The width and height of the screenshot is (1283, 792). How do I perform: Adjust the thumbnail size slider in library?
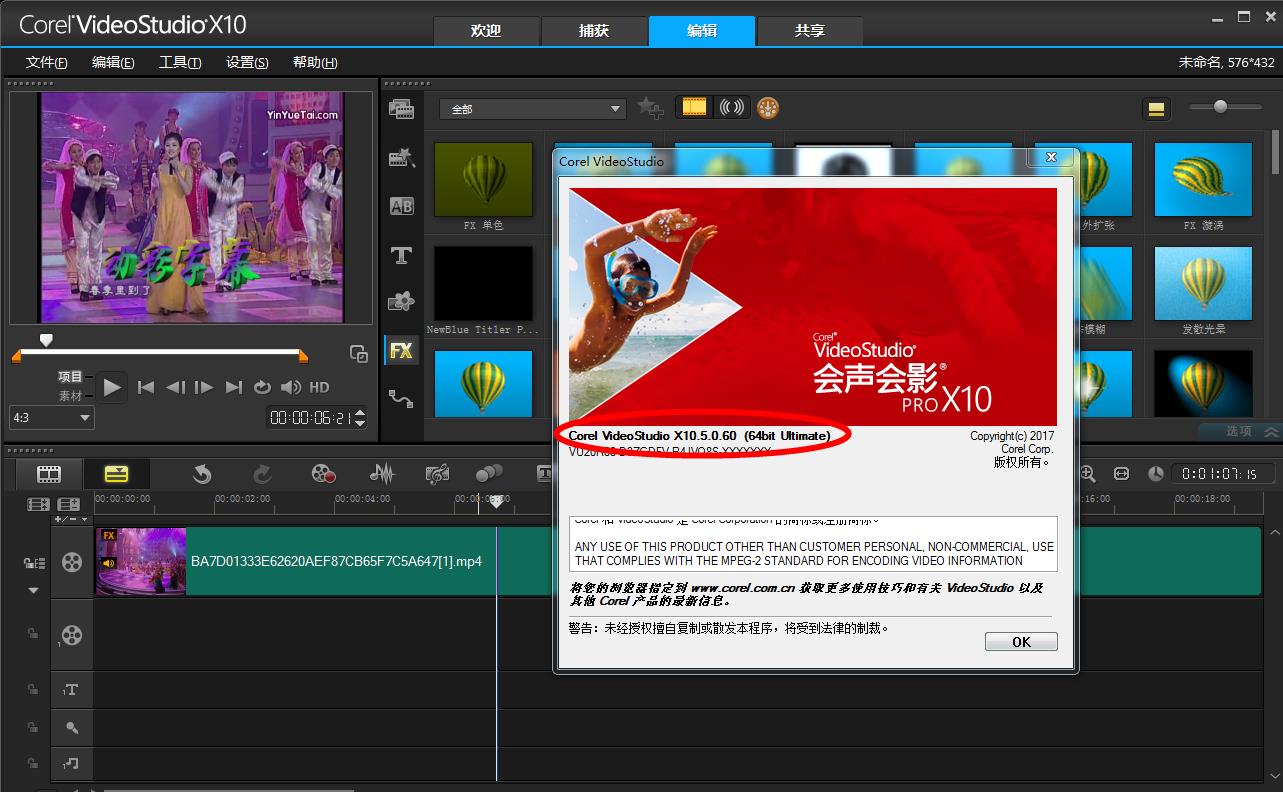[x=1220, y=107]
